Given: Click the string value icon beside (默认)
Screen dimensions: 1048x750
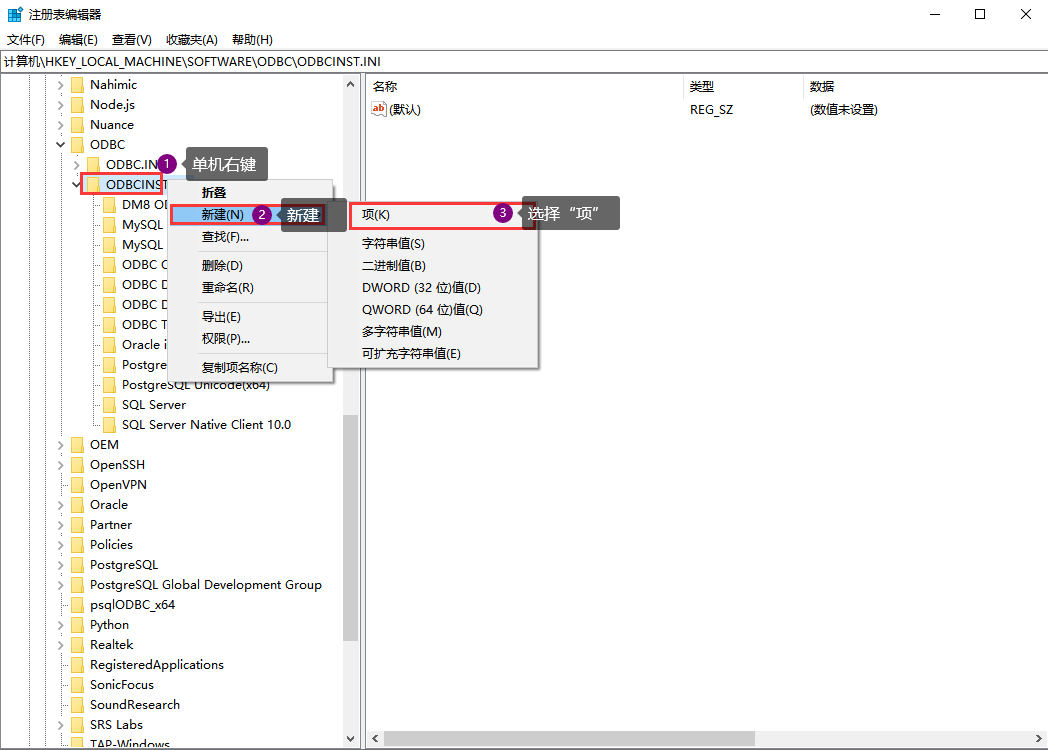Looking at the screenshot, I should point(379,109).
